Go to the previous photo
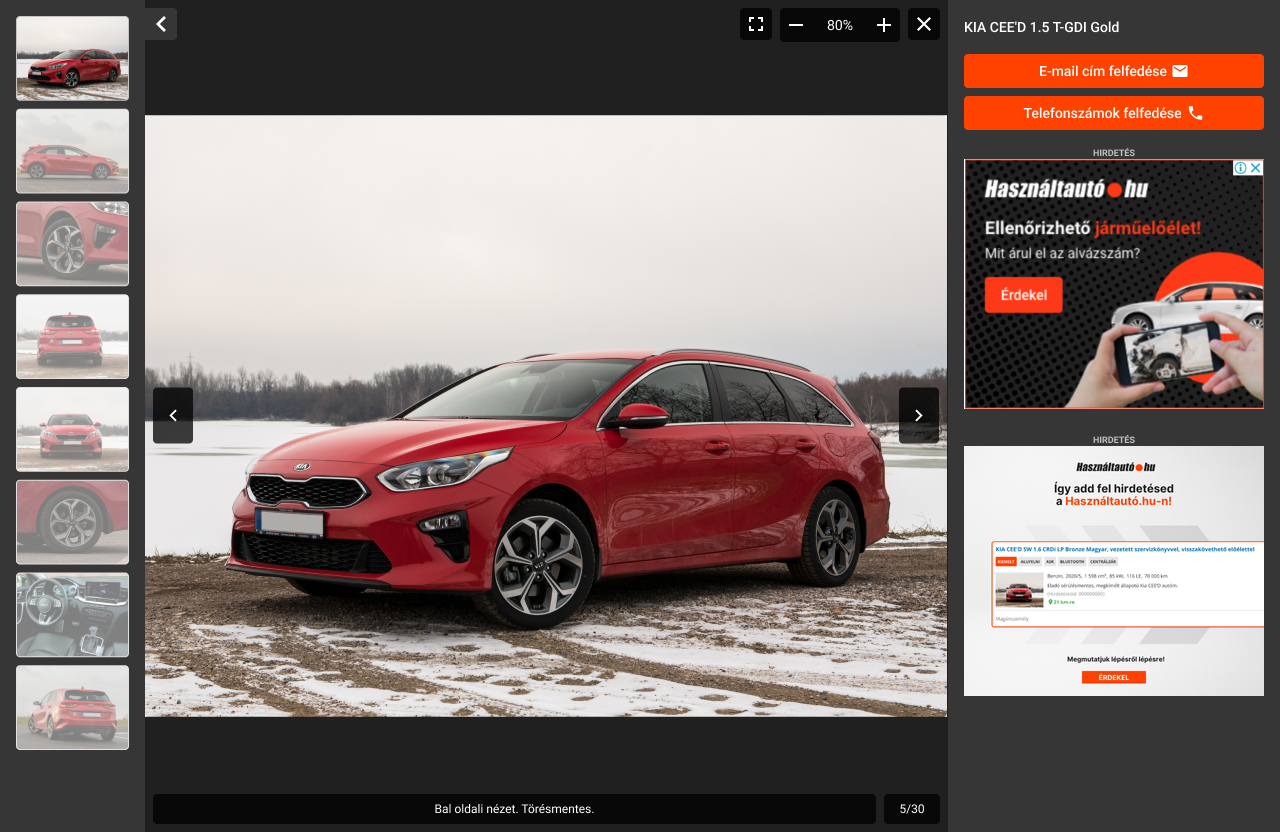Viewport: 1280px width, 832px height. click(173, 415)
